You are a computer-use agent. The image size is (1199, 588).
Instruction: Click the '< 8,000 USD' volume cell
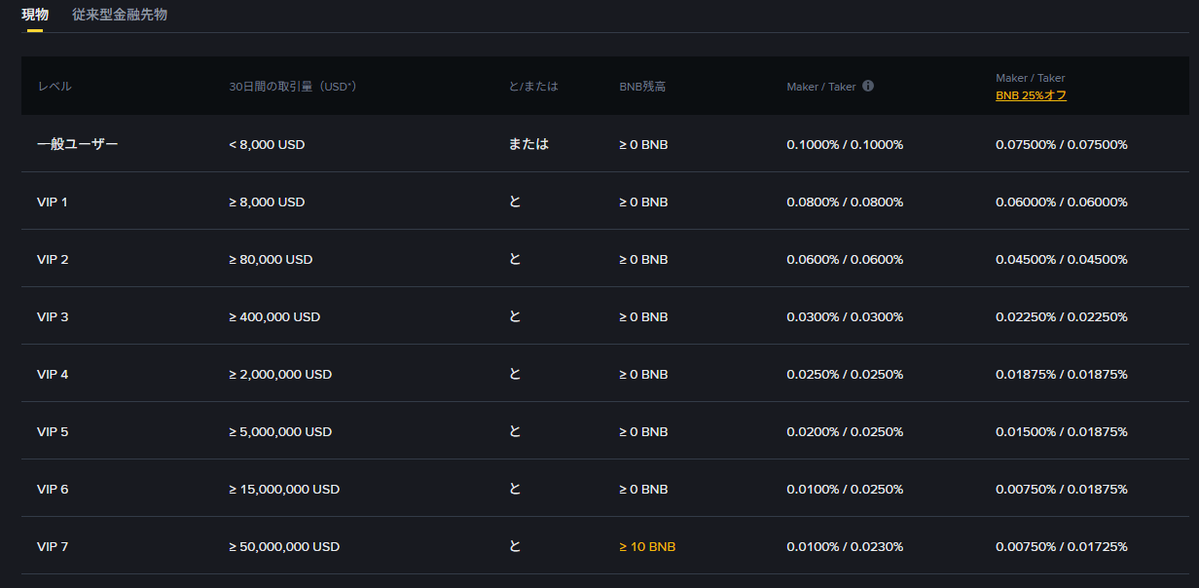[267, 144]
